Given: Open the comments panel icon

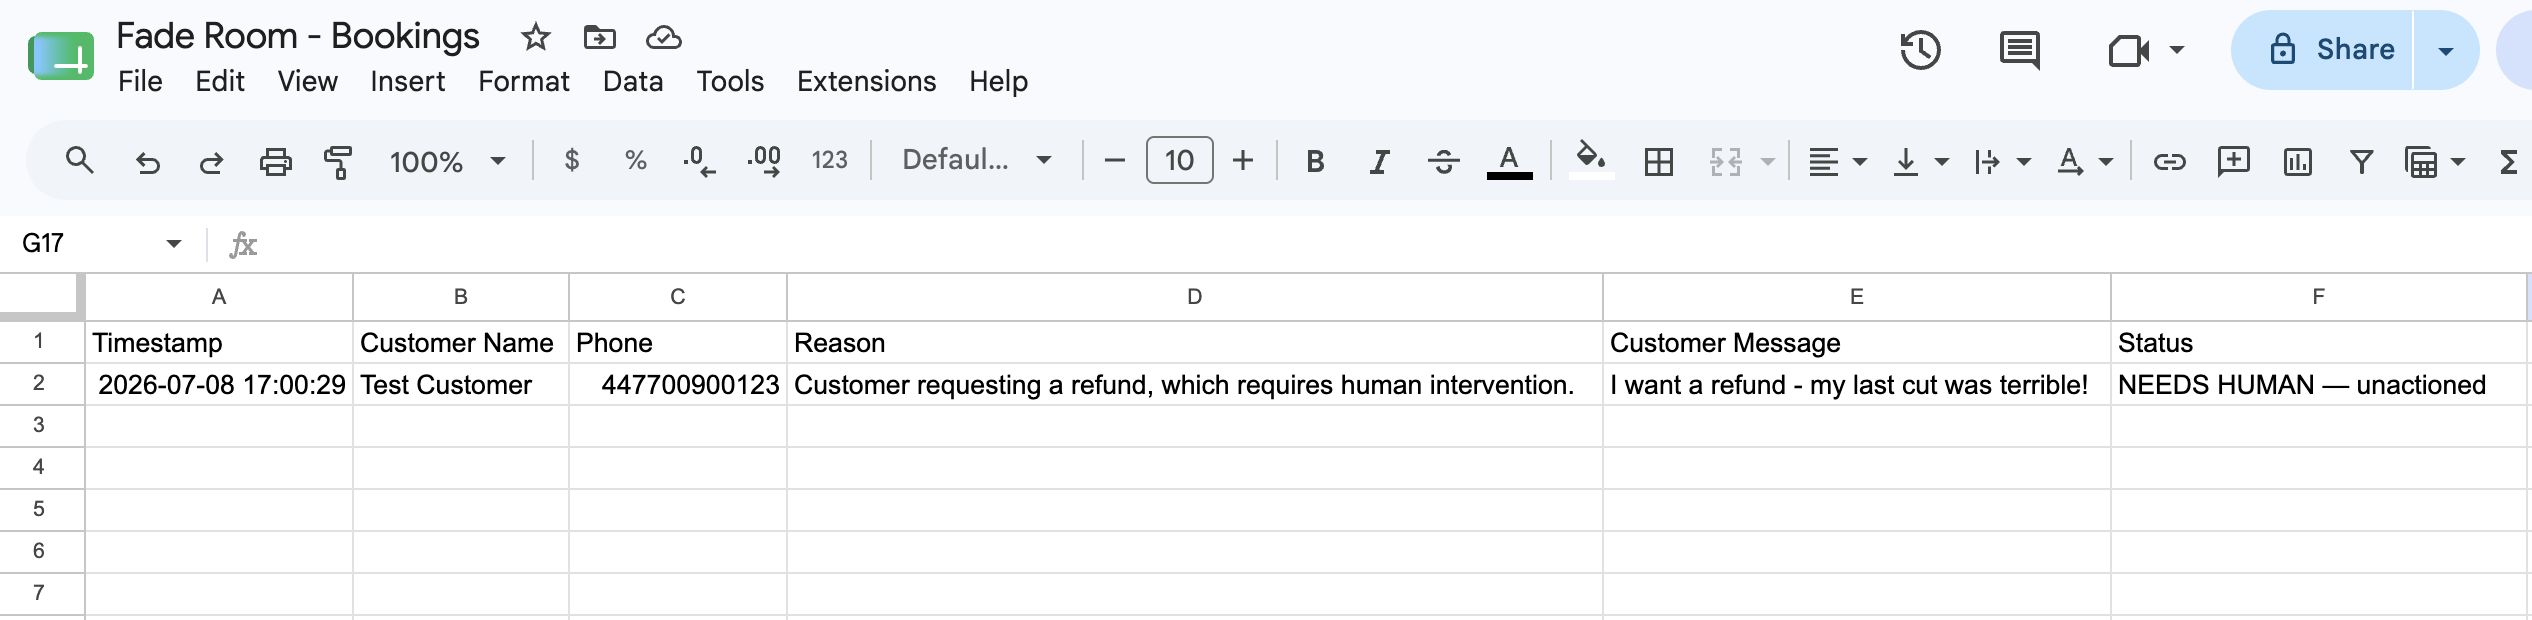Looking at the screenshot, I should point(2019,50).
